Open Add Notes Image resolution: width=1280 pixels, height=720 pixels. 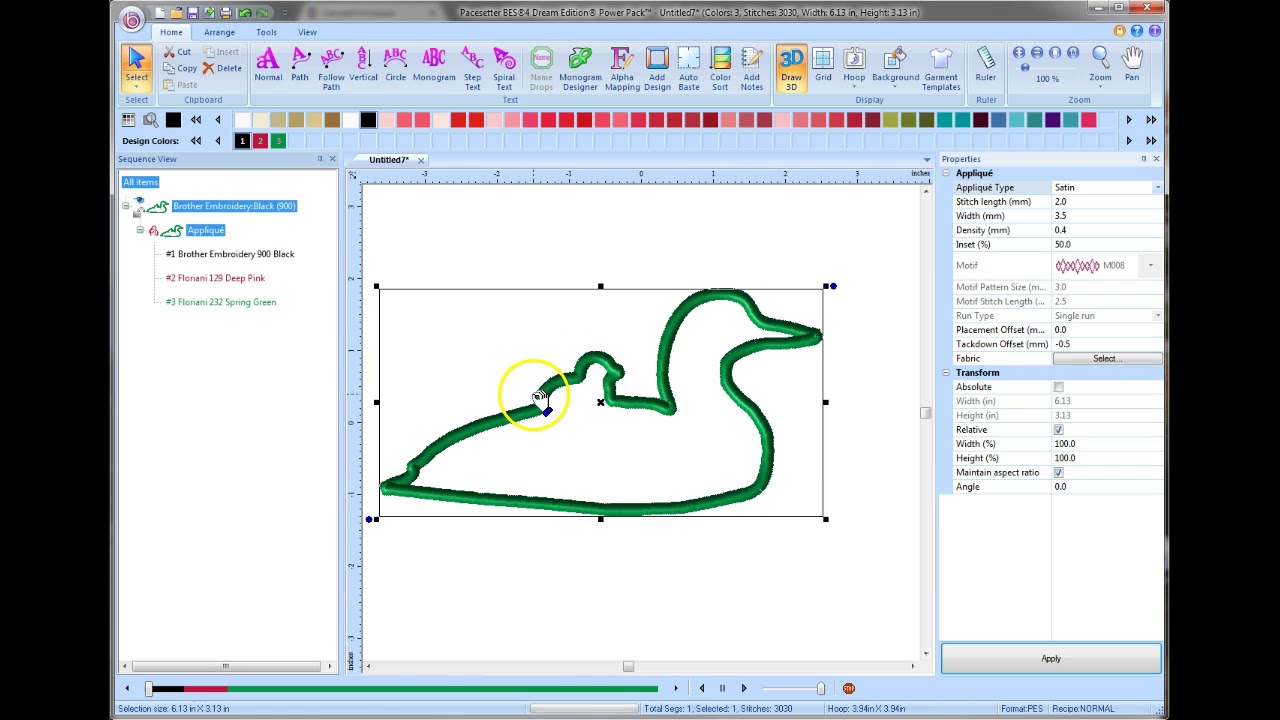(752, 68)
